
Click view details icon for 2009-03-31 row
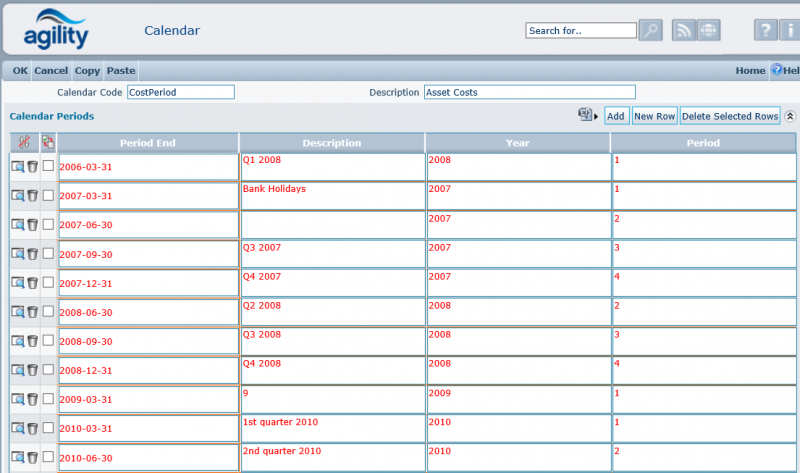[18, 399]
